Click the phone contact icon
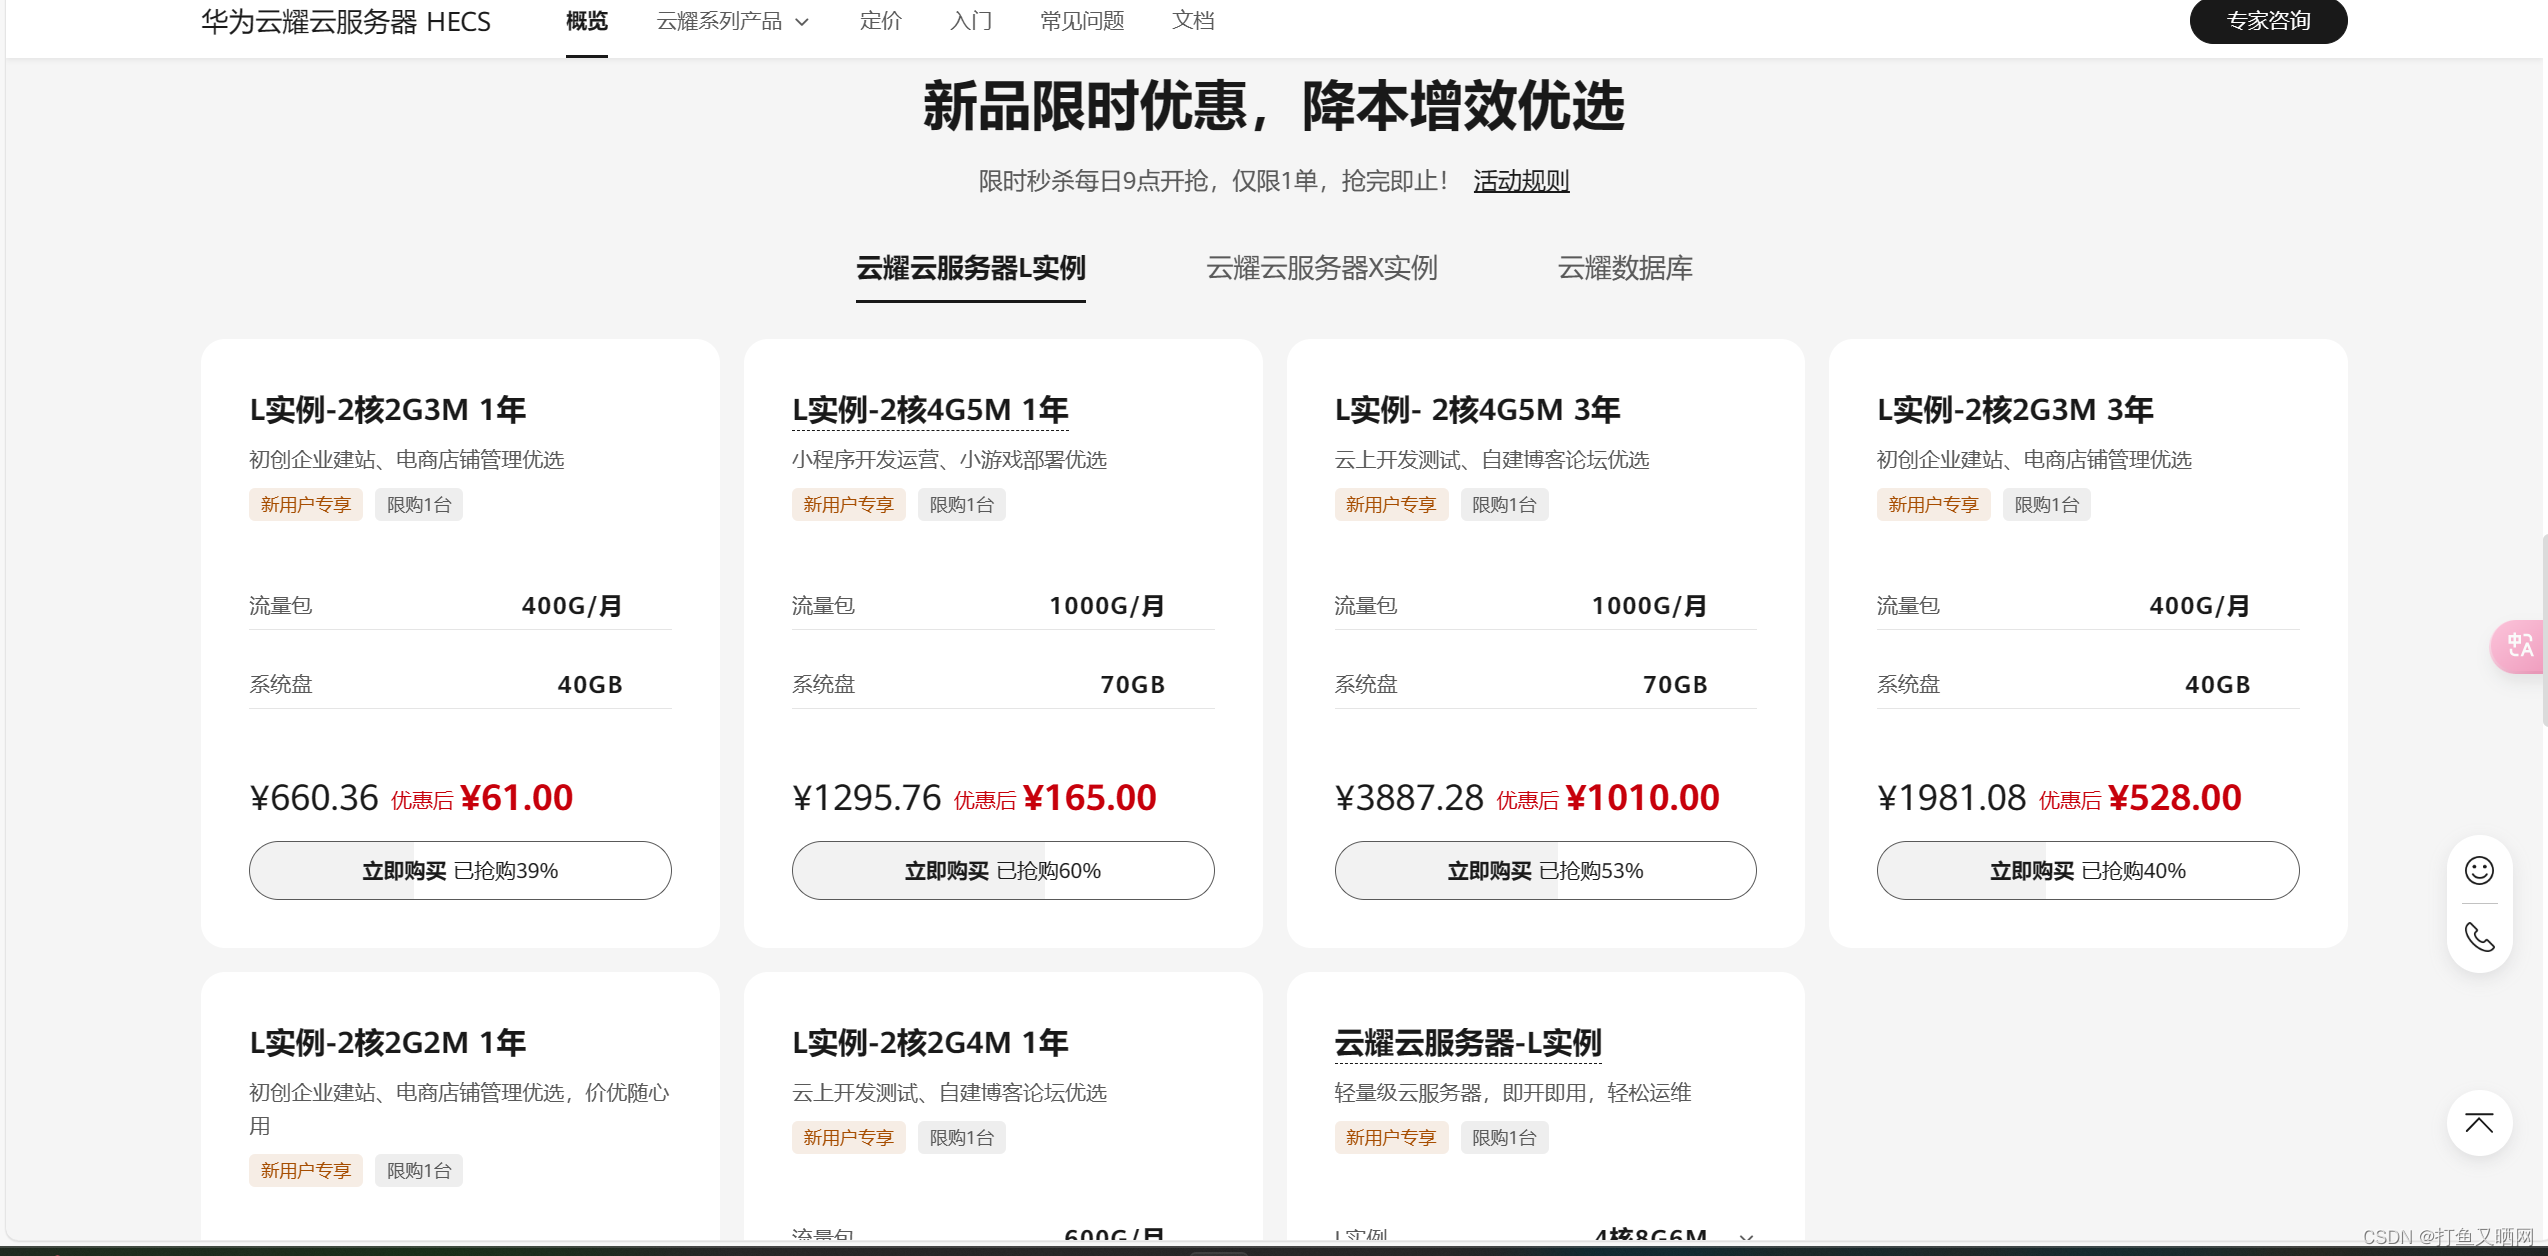Viewport: 2548px width, 1256px height. tap(2479, 937)
